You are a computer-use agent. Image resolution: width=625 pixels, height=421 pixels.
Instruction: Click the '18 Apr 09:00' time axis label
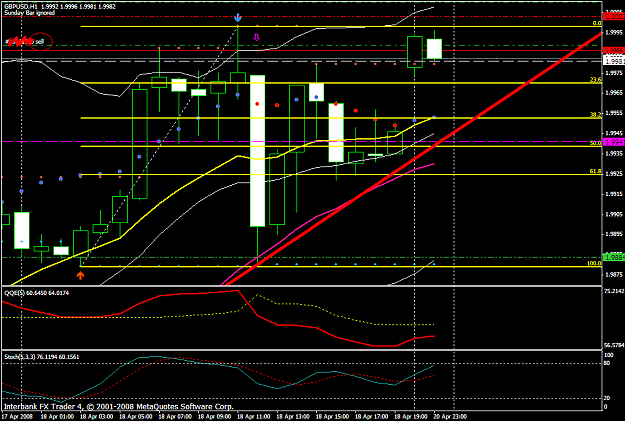214,417
